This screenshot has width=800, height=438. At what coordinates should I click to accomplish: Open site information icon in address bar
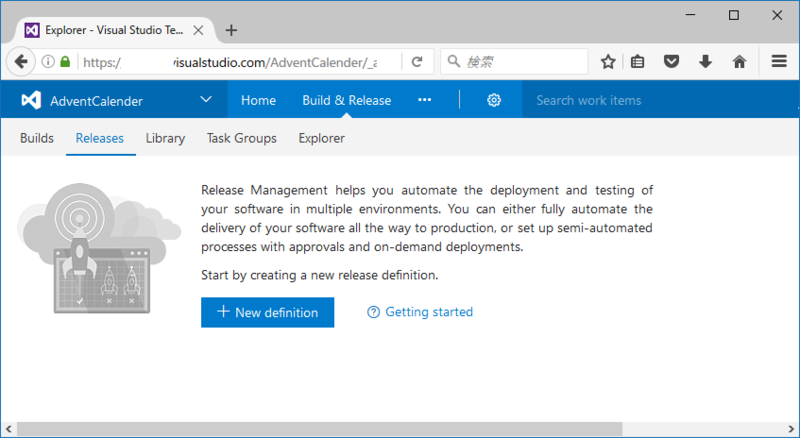[x=48, y=62]
